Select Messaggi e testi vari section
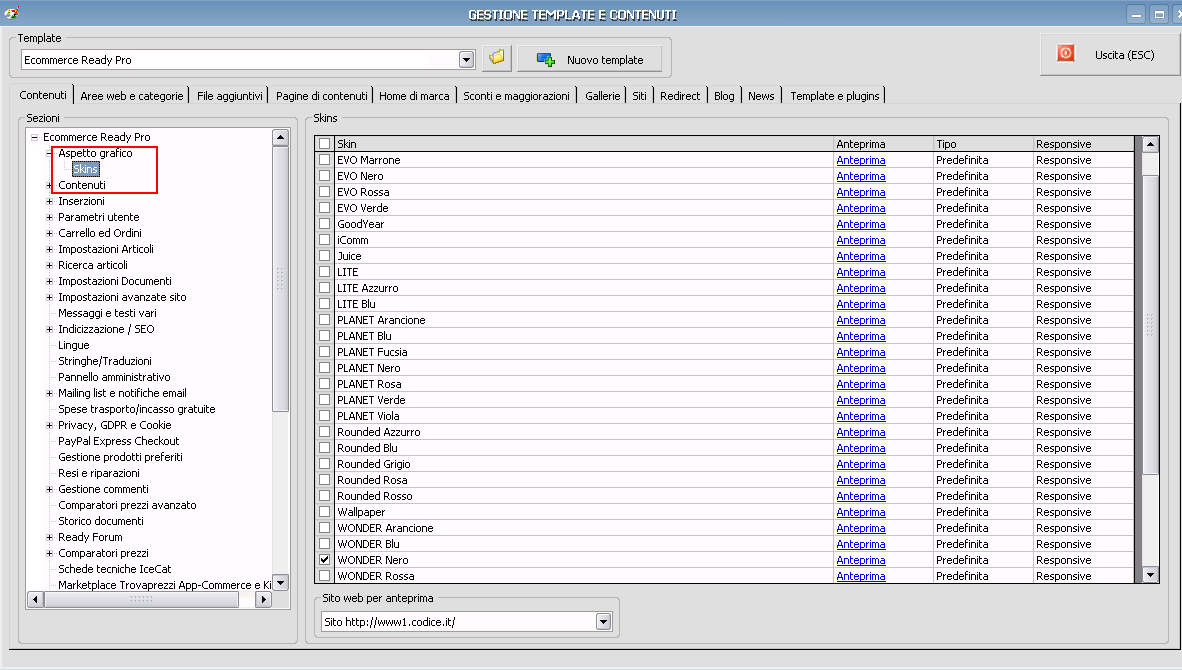The height and width of the screenshot is (670, 1182). tap(107, 313)
